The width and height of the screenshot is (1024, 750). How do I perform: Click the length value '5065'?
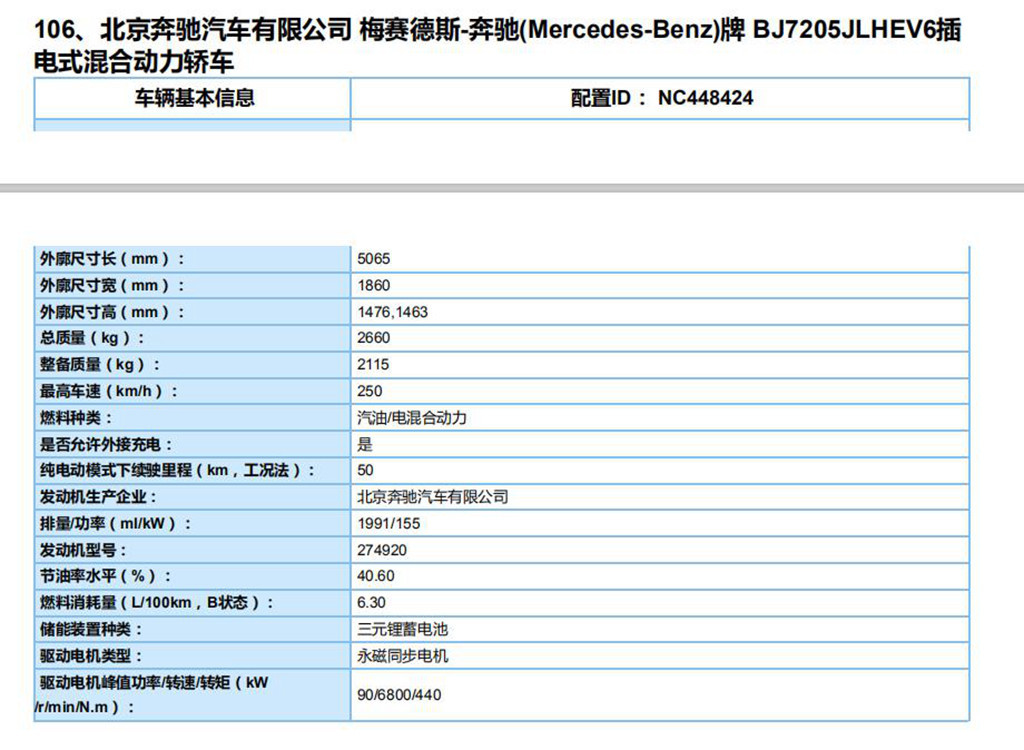374,259
